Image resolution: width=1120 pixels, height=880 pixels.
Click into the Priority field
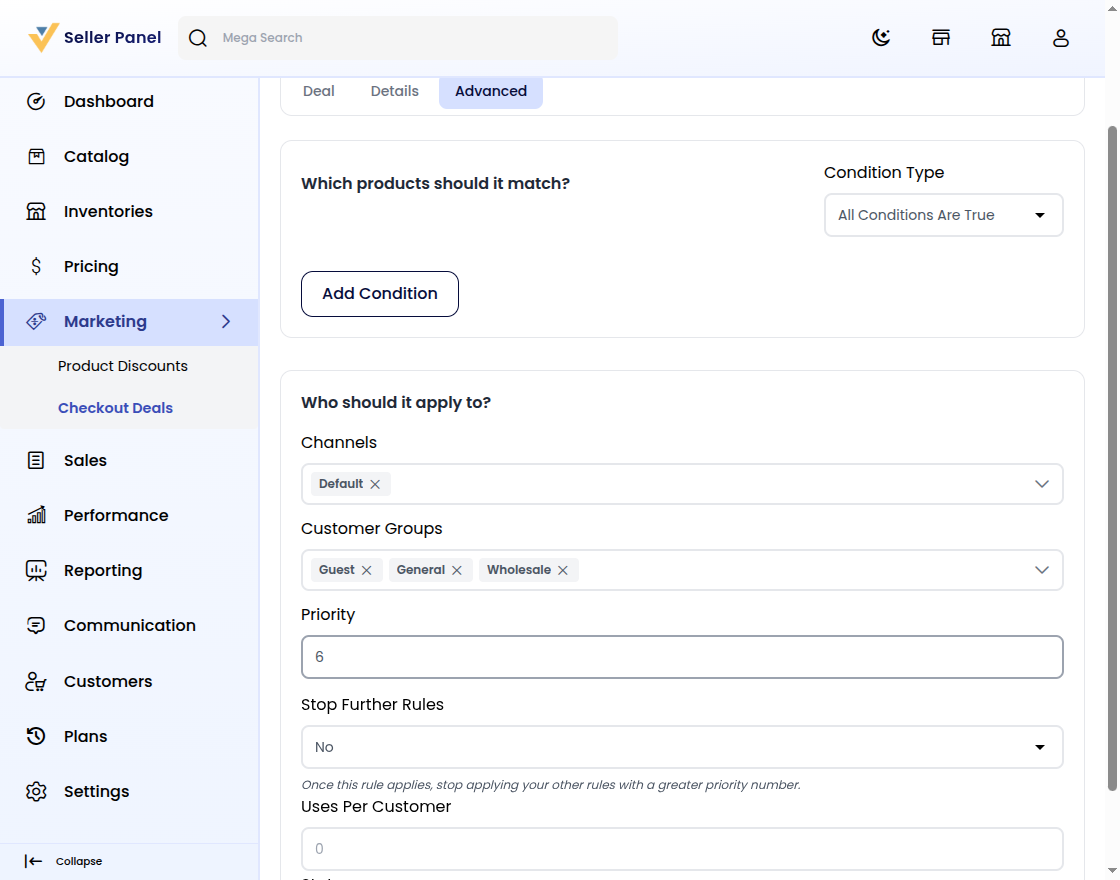tap(682, 657)
